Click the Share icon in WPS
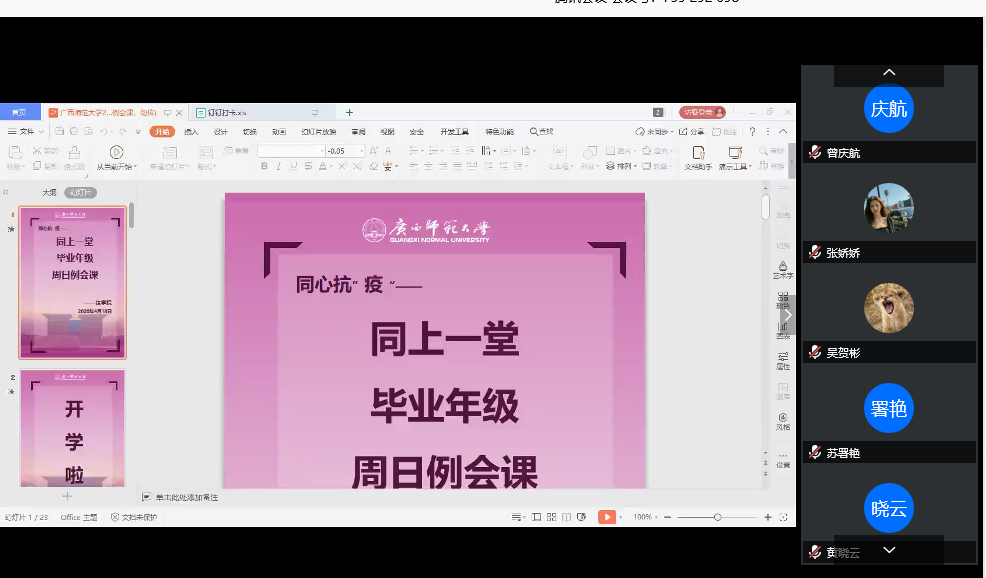Screen dimensions: 986x578 [683, 131]
